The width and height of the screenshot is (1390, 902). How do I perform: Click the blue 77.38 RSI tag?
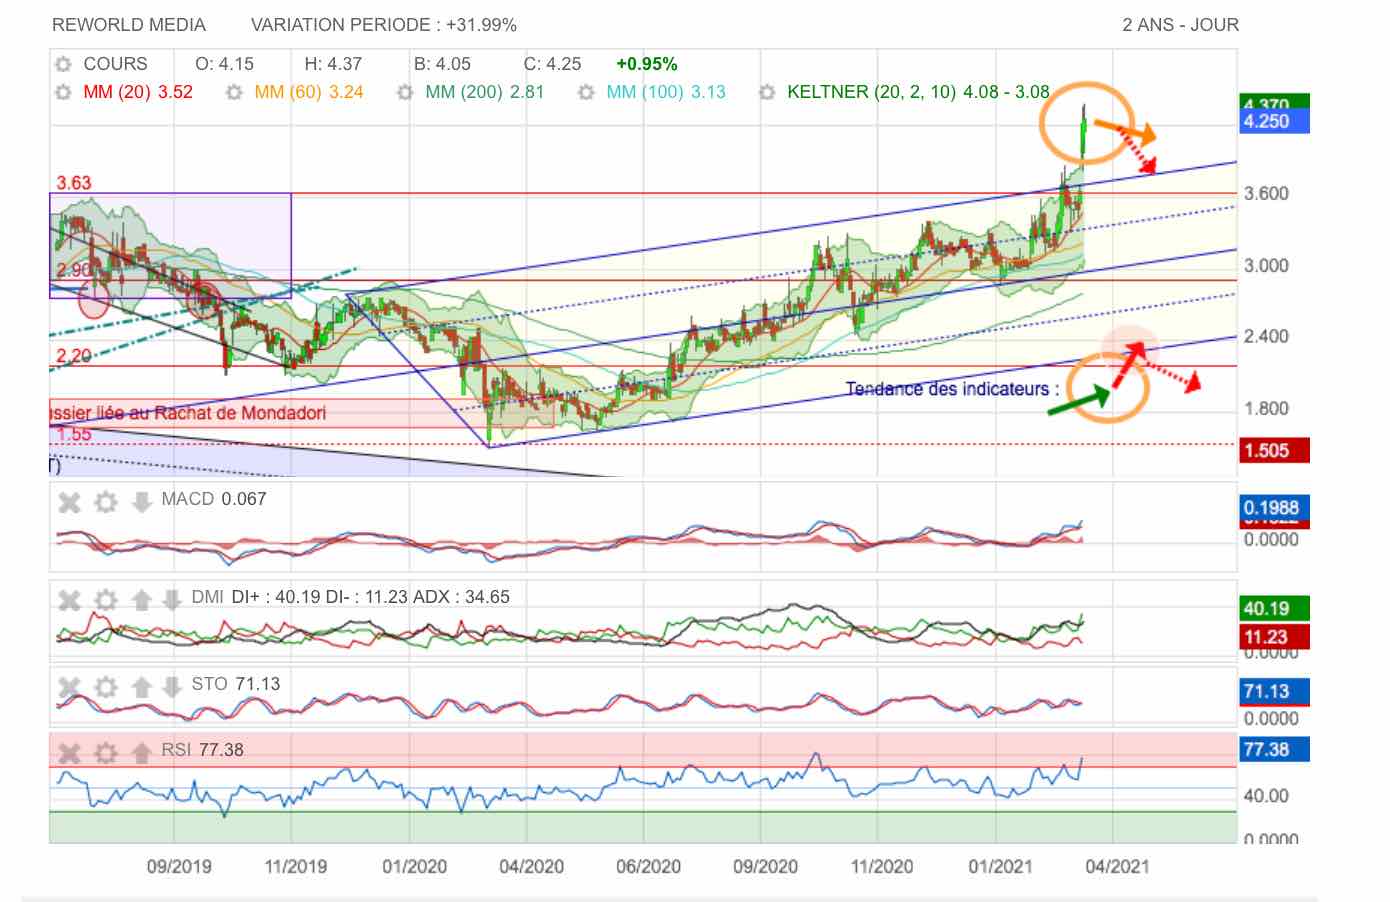[x=1273, y=749]
